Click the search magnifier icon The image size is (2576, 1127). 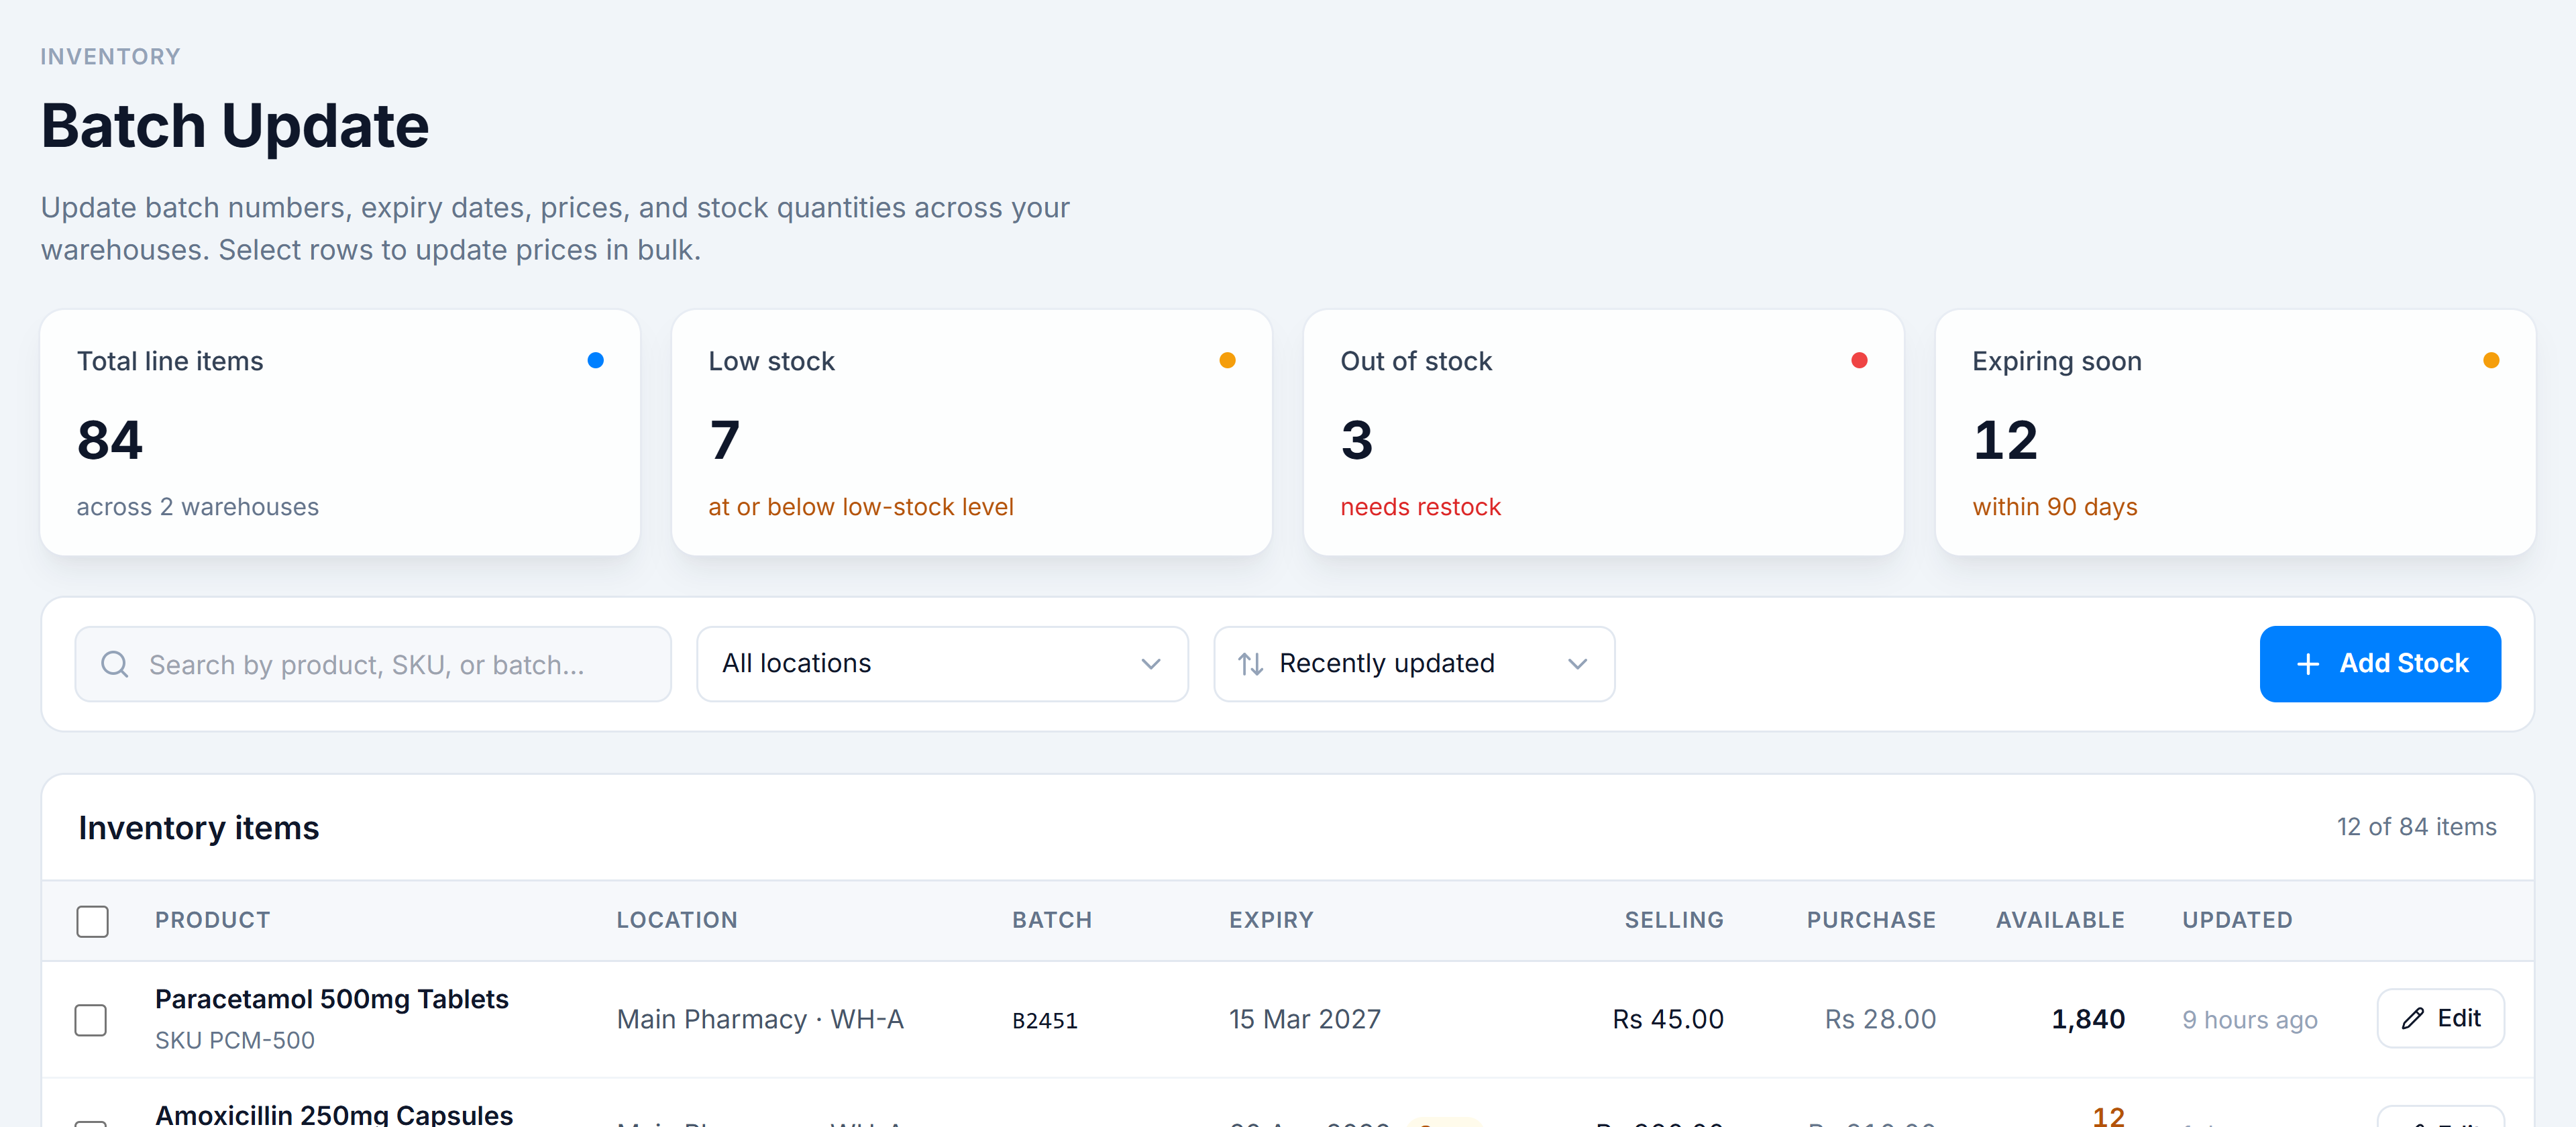pyautogui.click(x=115, y=664)
